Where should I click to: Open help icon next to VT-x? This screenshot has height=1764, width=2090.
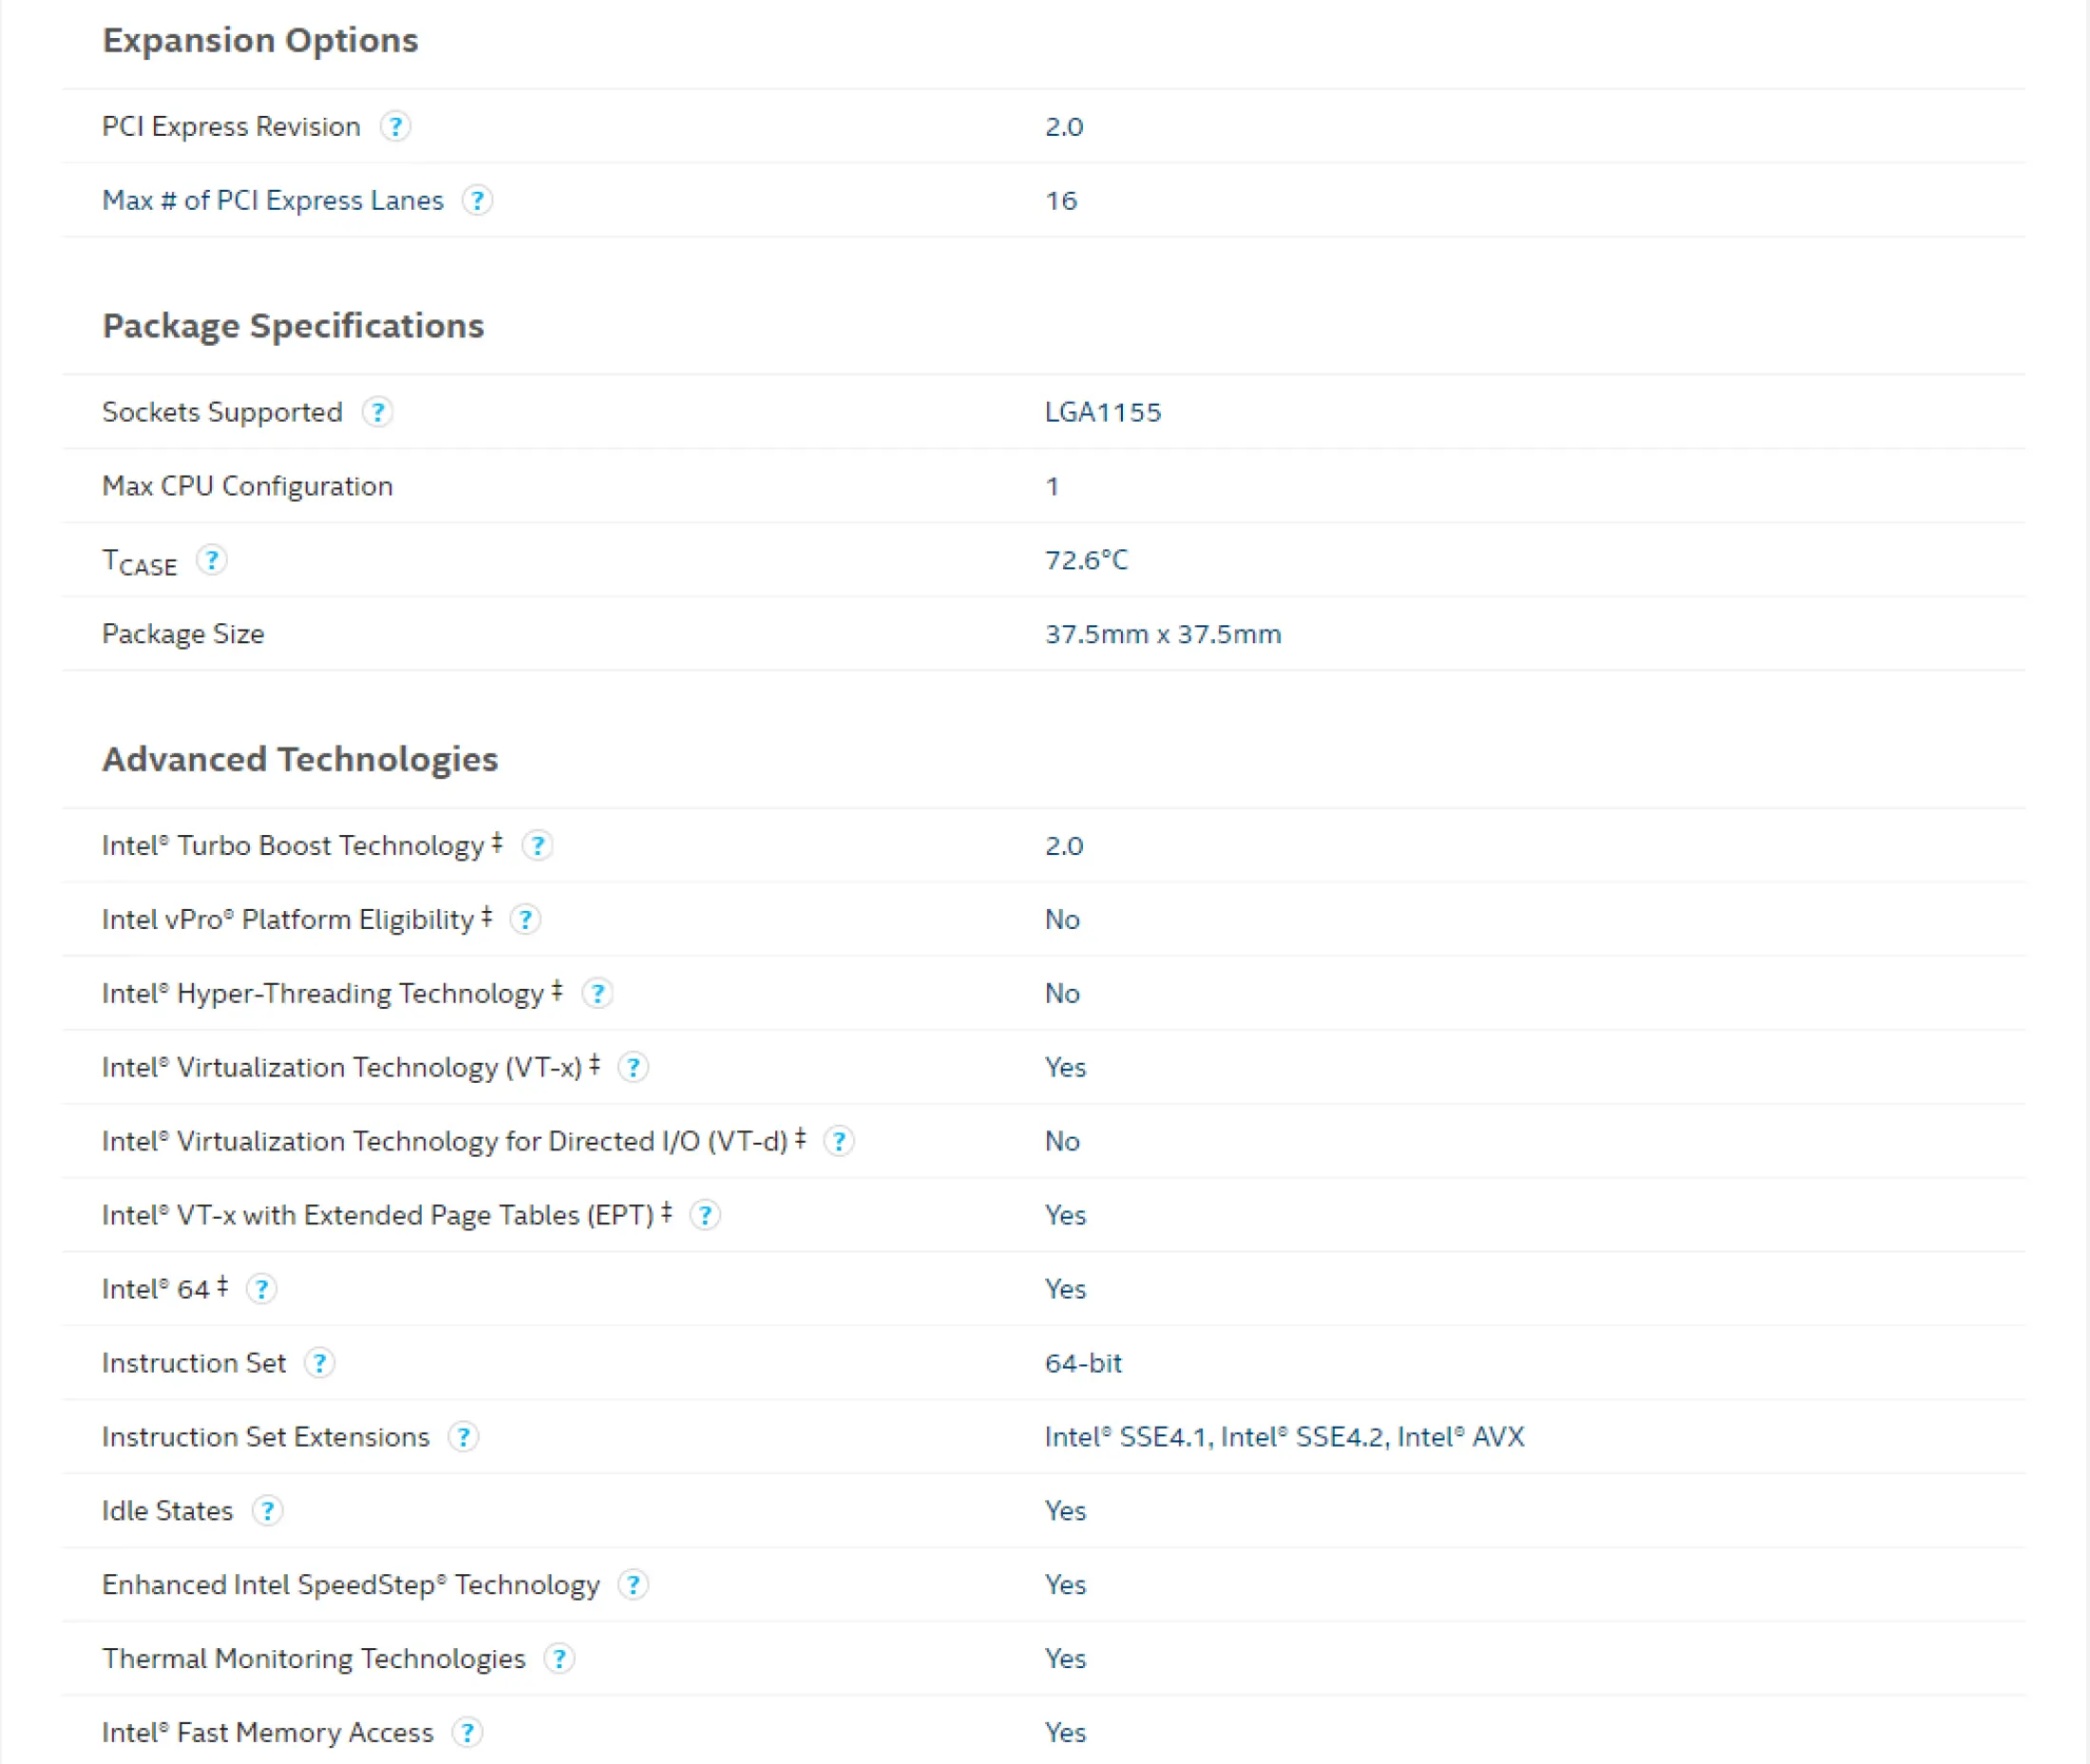point(632,1068)
